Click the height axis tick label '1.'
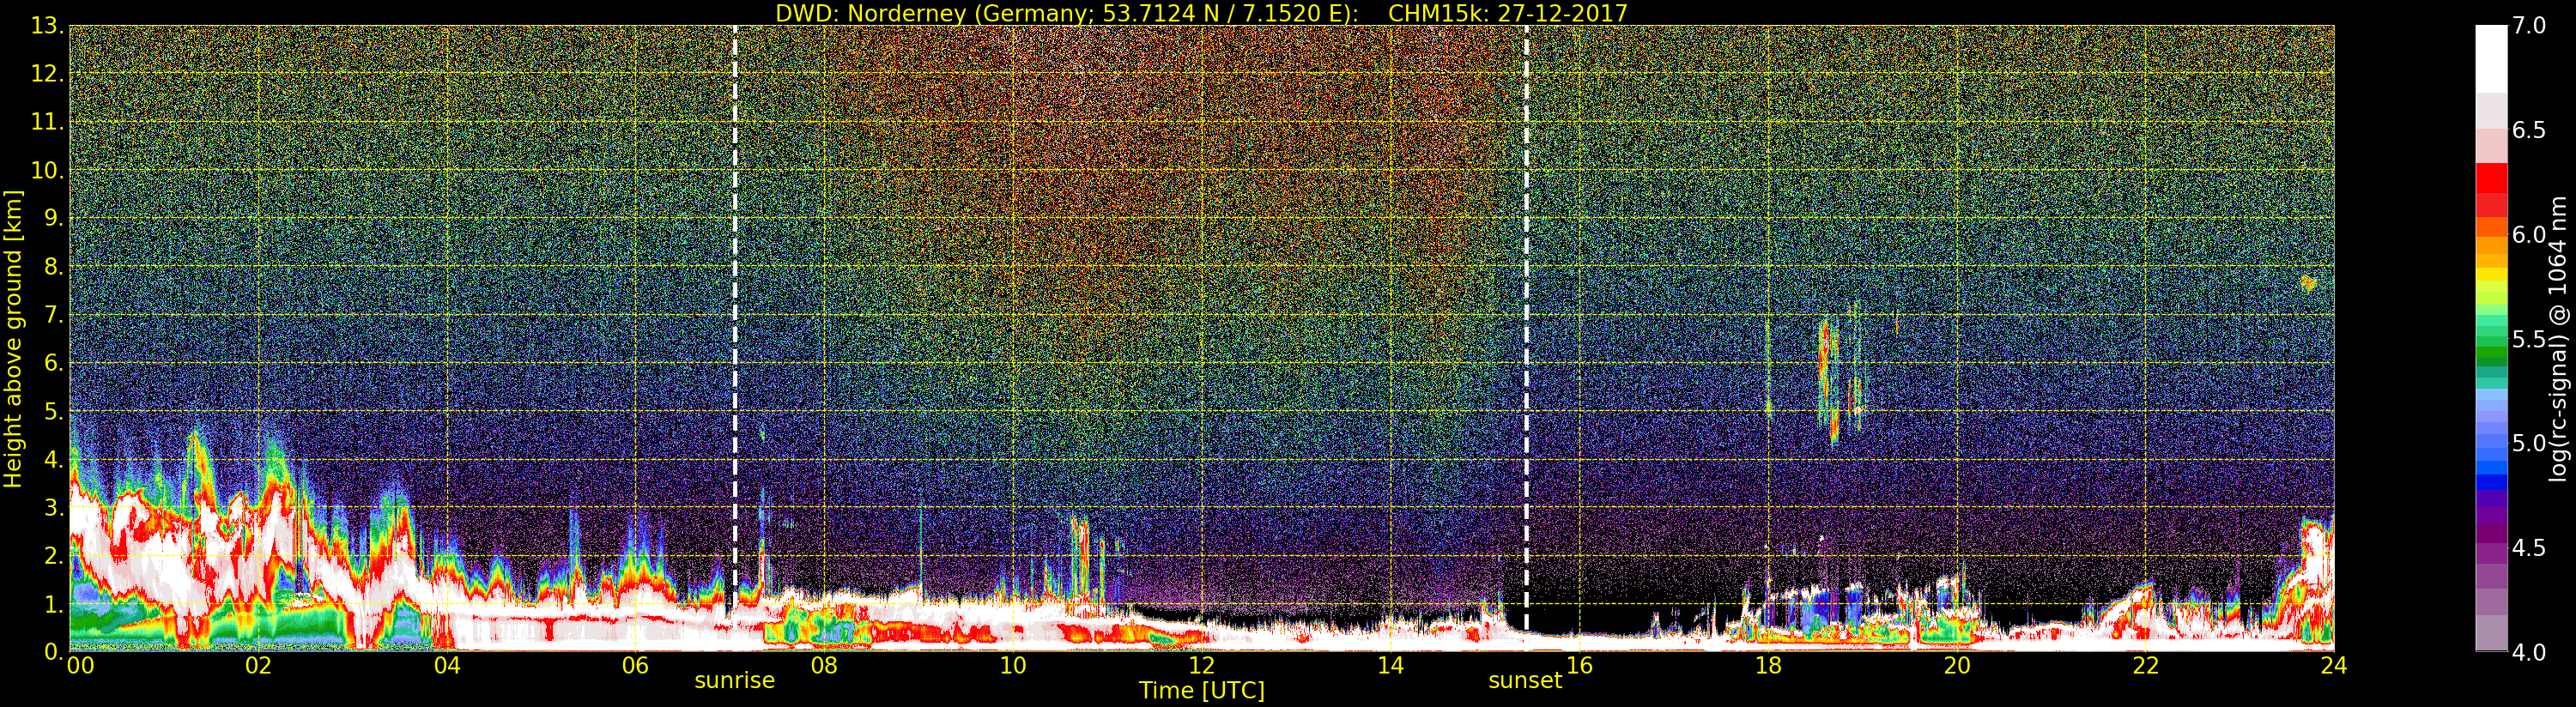 coord(54,604)
